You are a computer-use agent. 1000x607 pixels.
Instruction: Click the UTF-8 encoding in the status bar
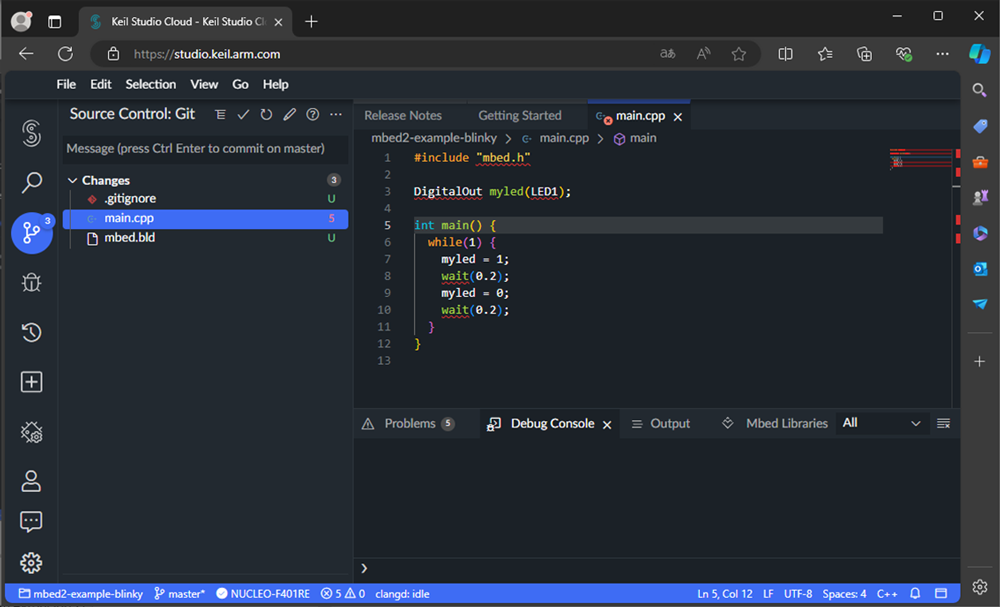coord(797,594)
